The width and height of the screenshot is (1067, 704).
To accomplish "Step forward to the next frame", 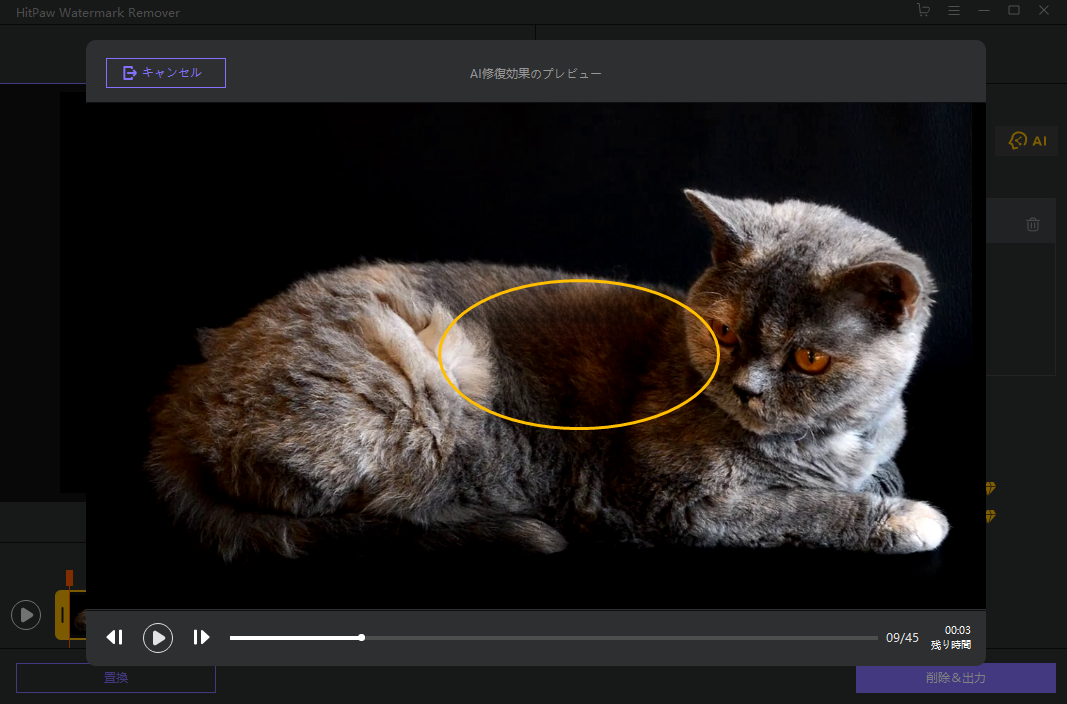I will point(201,637).
